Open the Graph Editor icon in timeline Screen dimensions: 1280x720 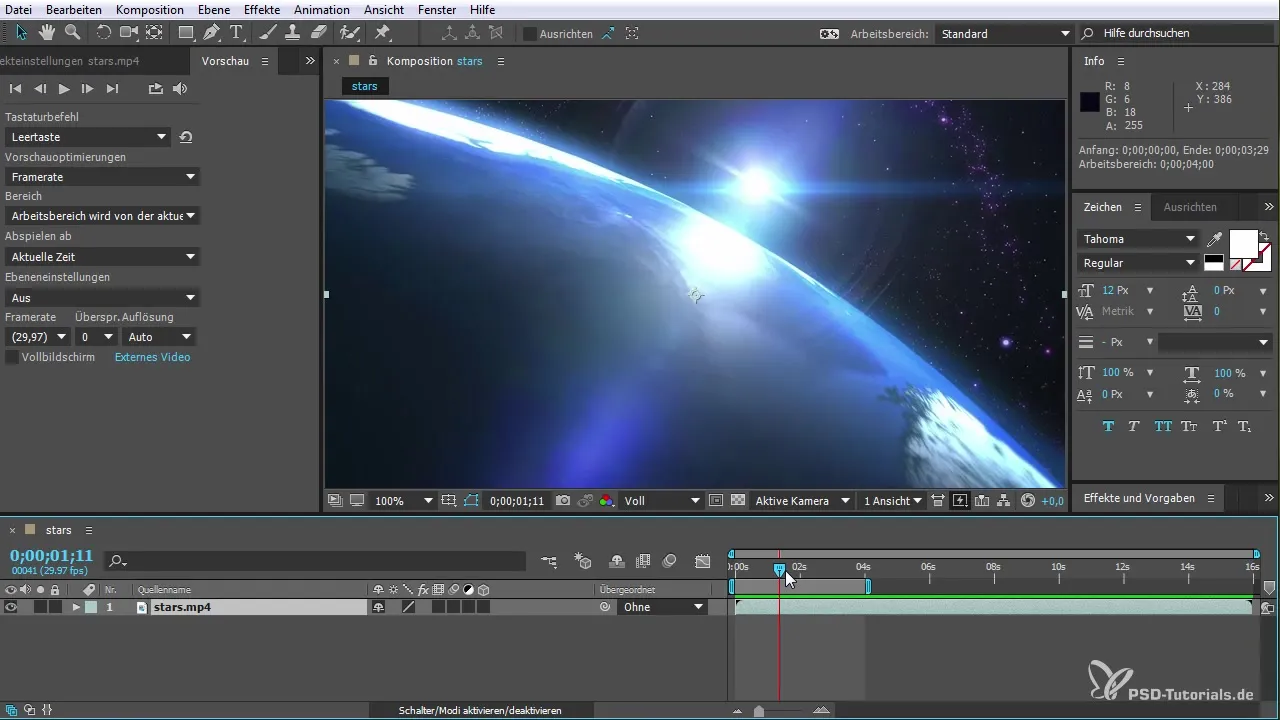[x=703, y=562]
